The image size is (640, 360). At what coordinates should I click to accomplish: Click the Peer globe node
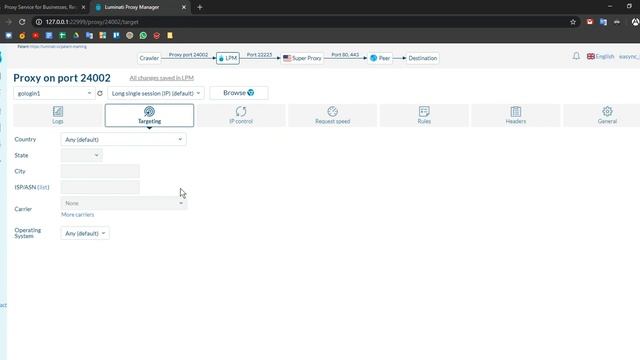[380, 58]
